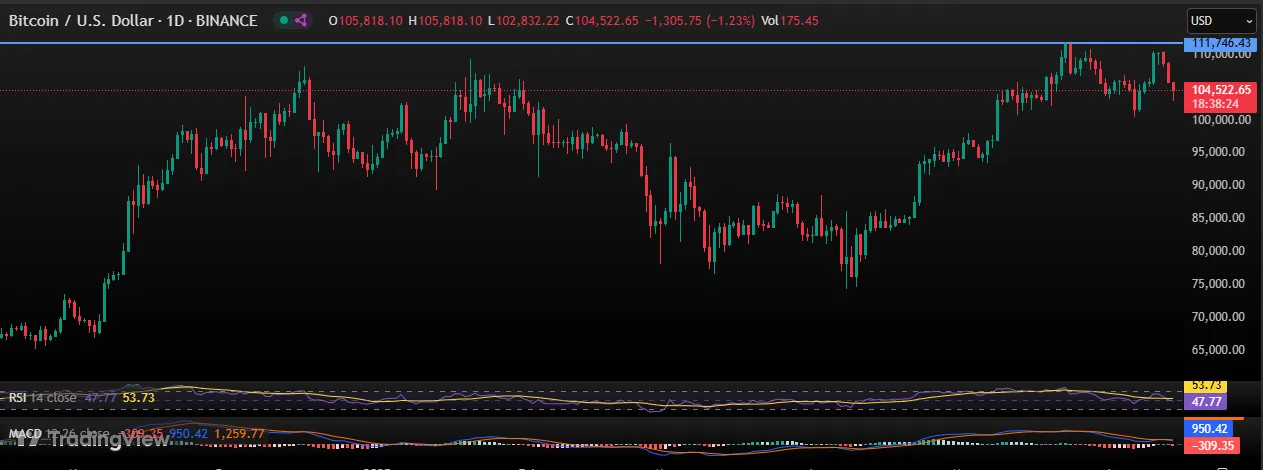Click the purple data mode icon

point(301,20)
